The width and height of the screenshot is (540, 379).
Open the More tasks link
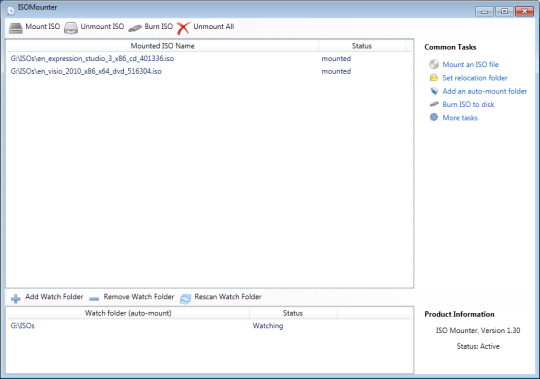coord(460,118)
